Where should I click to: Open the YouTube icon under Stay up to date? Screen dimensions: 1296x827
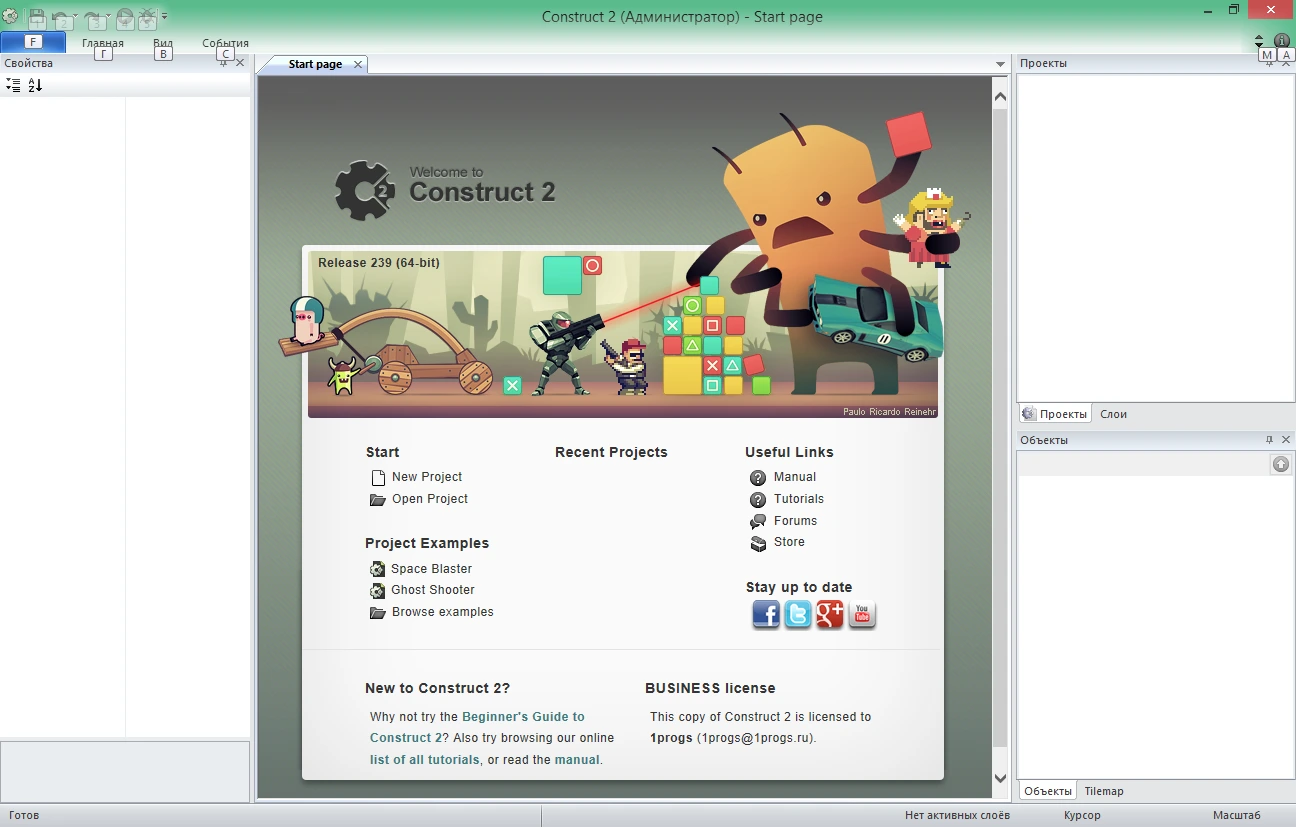coord(862,614)
